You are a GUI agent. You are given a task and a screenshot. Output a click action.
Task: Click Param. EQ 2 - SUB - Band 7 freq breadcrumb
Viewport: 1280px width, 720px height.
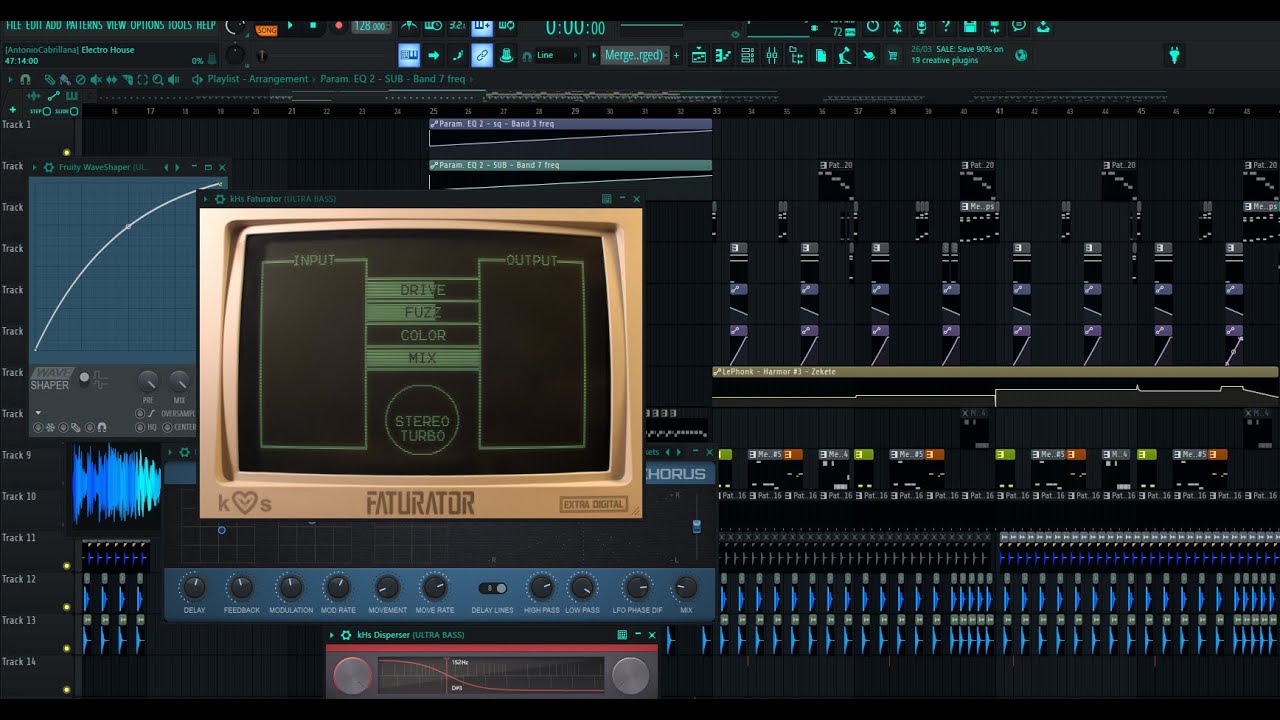tap(393, 79)
